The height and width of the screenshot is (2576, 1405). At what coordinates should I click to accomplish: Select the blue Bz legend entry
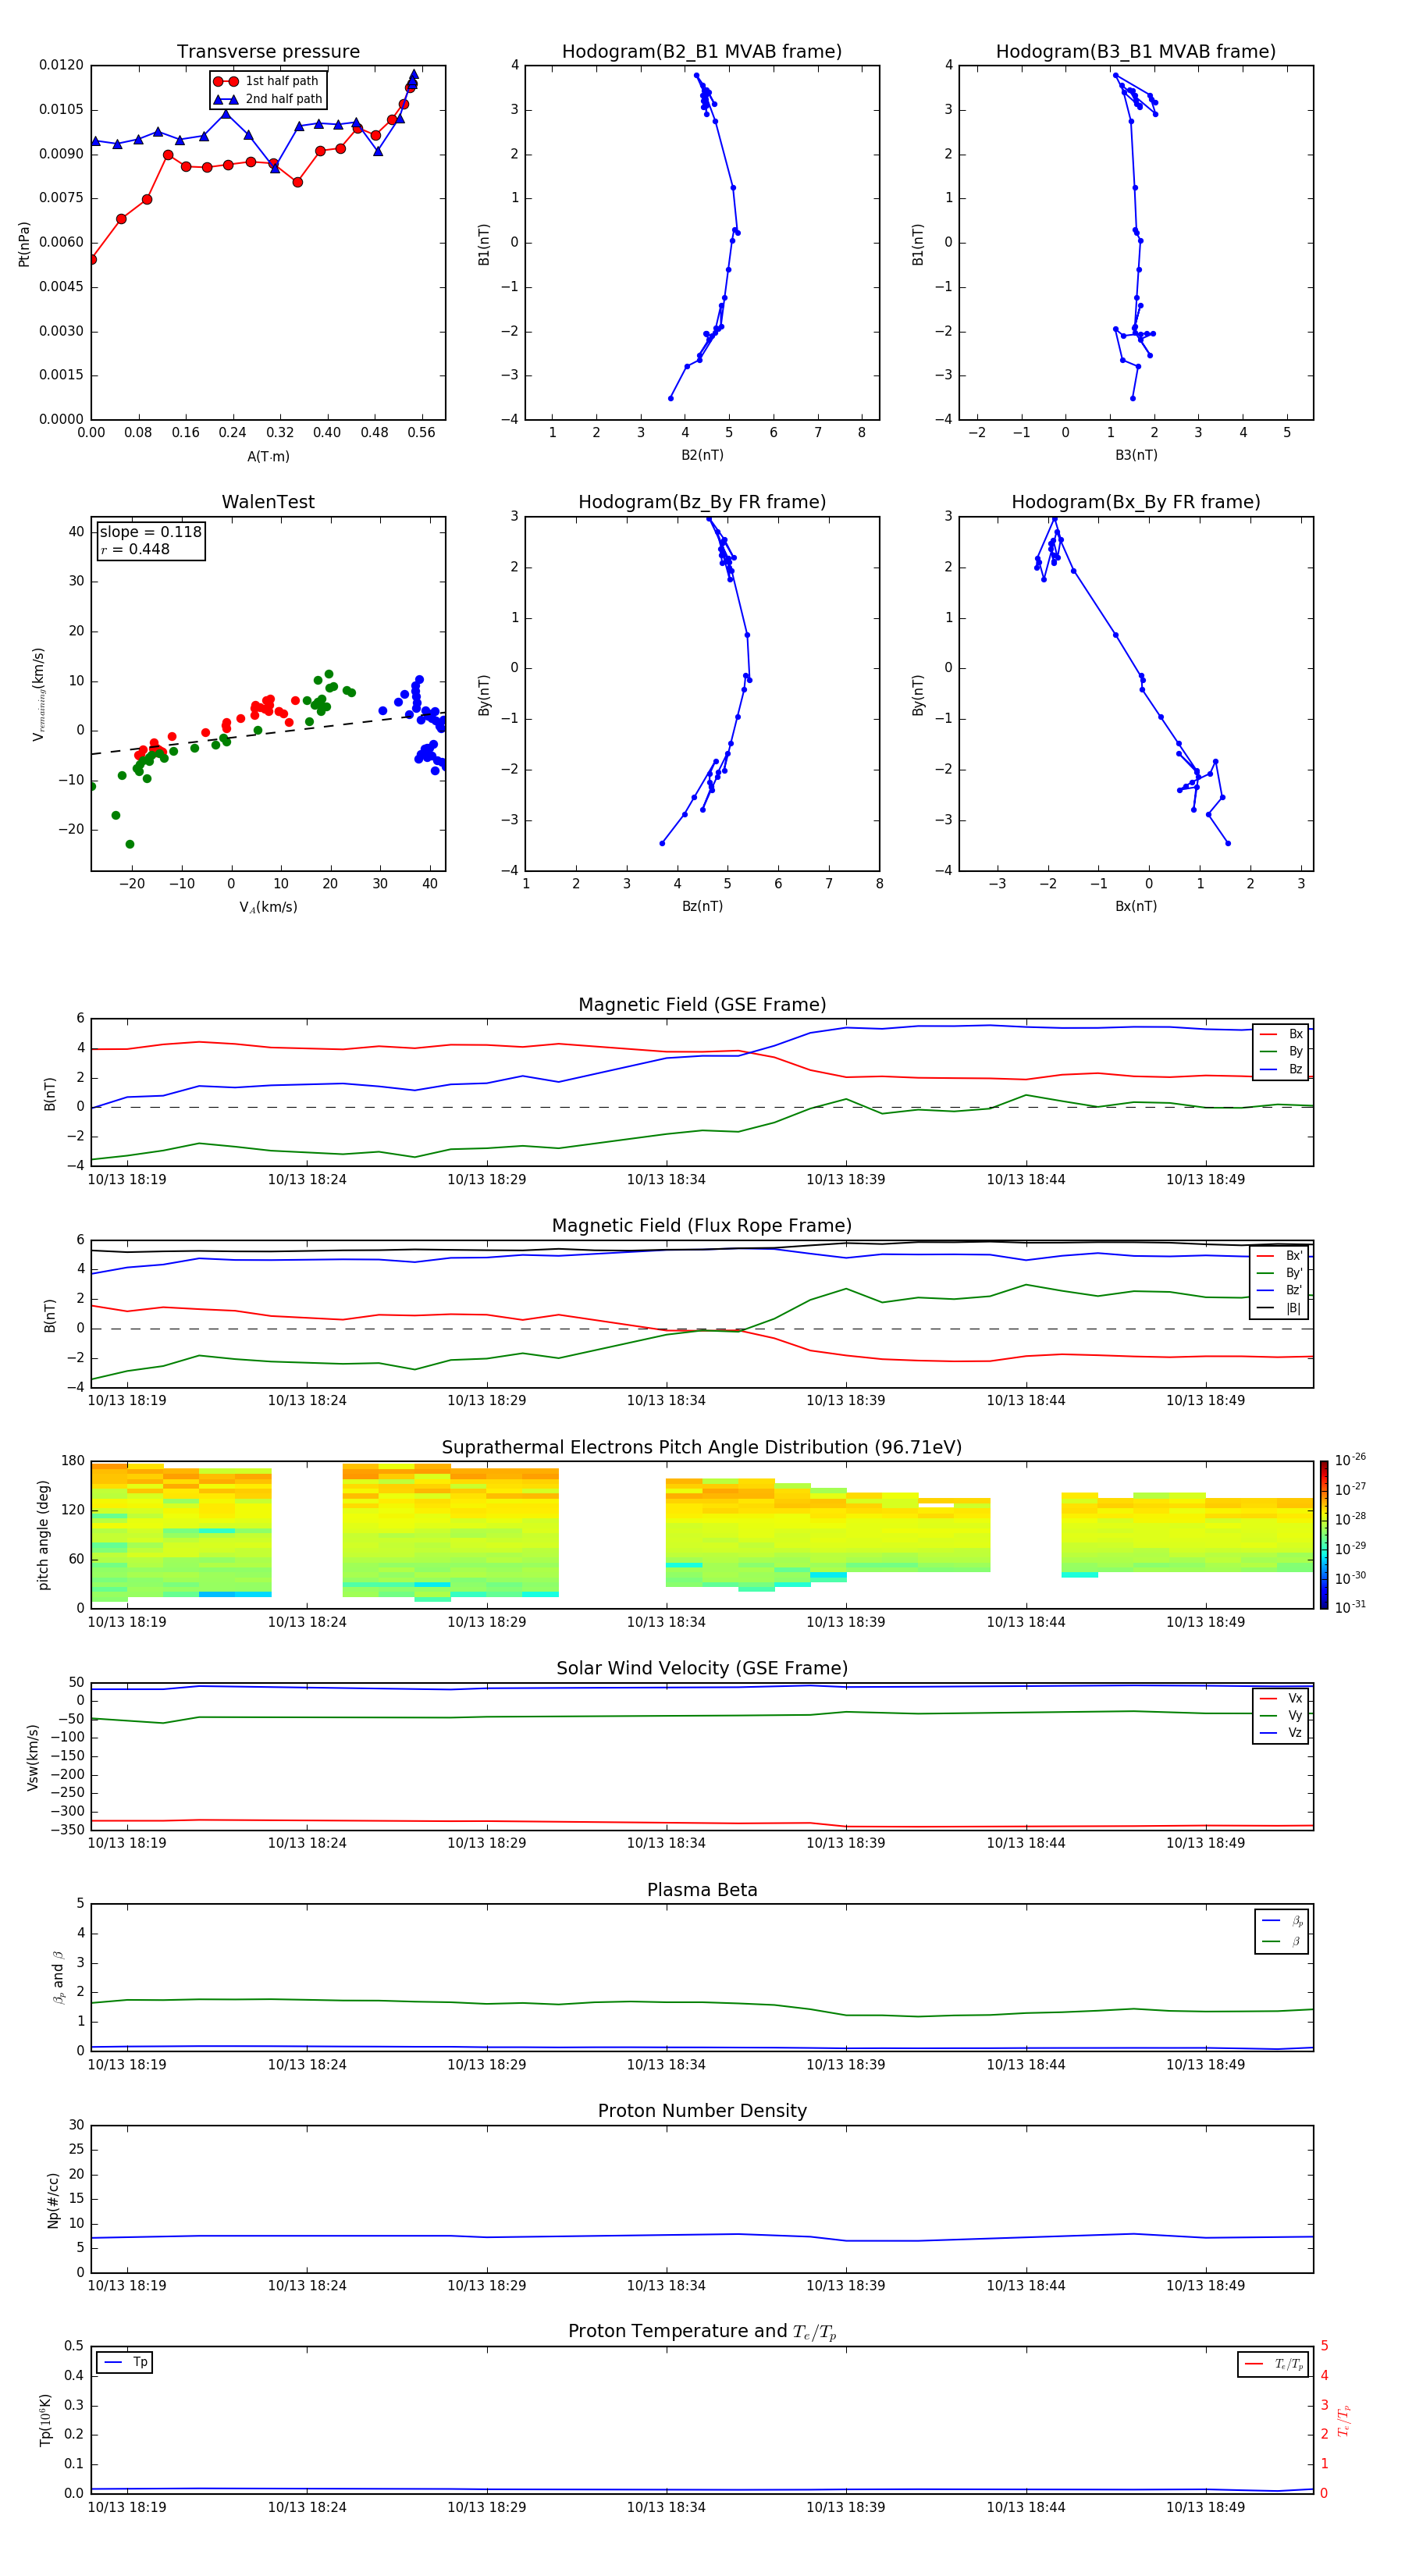1282,1069
